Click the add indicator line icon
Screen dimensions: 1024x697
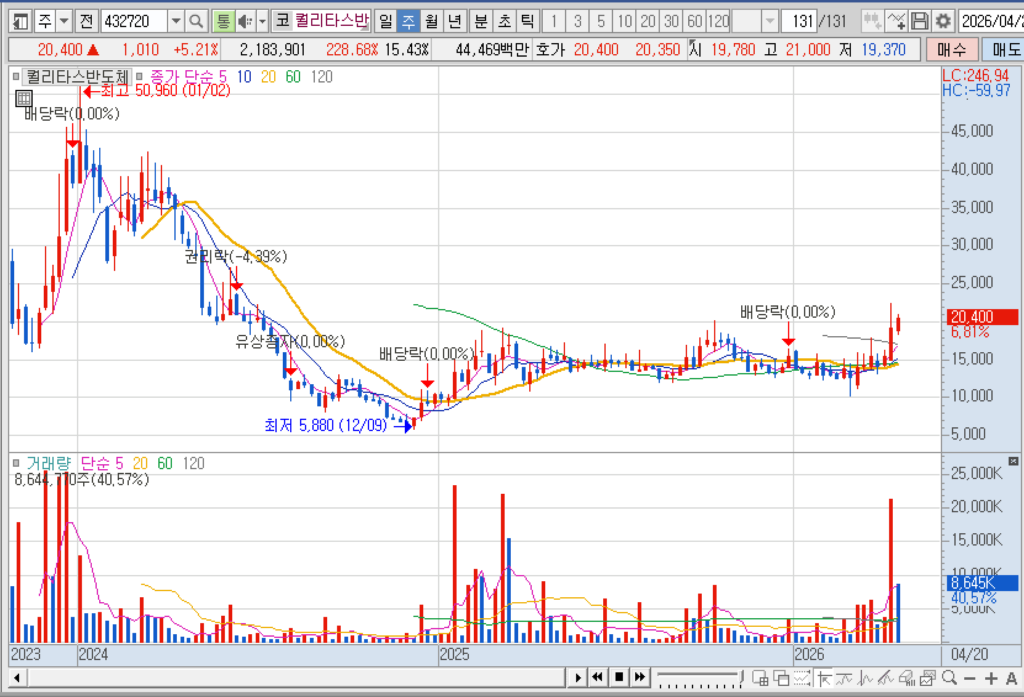coord(896,22)
